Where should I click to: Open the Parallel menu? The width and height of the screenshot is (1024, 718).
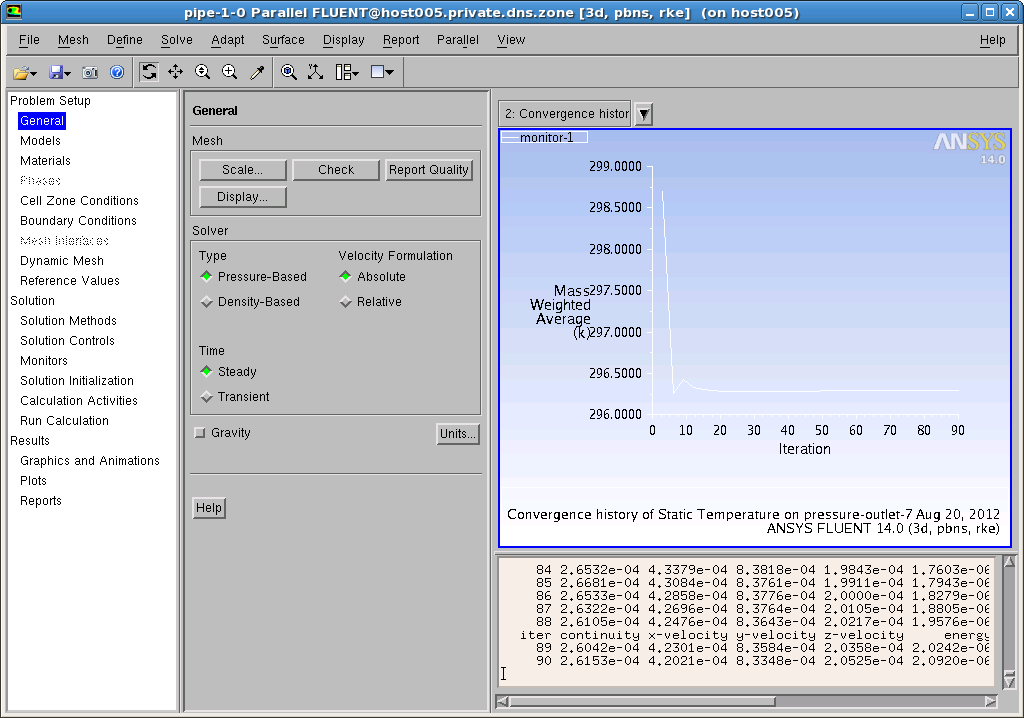coord(458,40)
